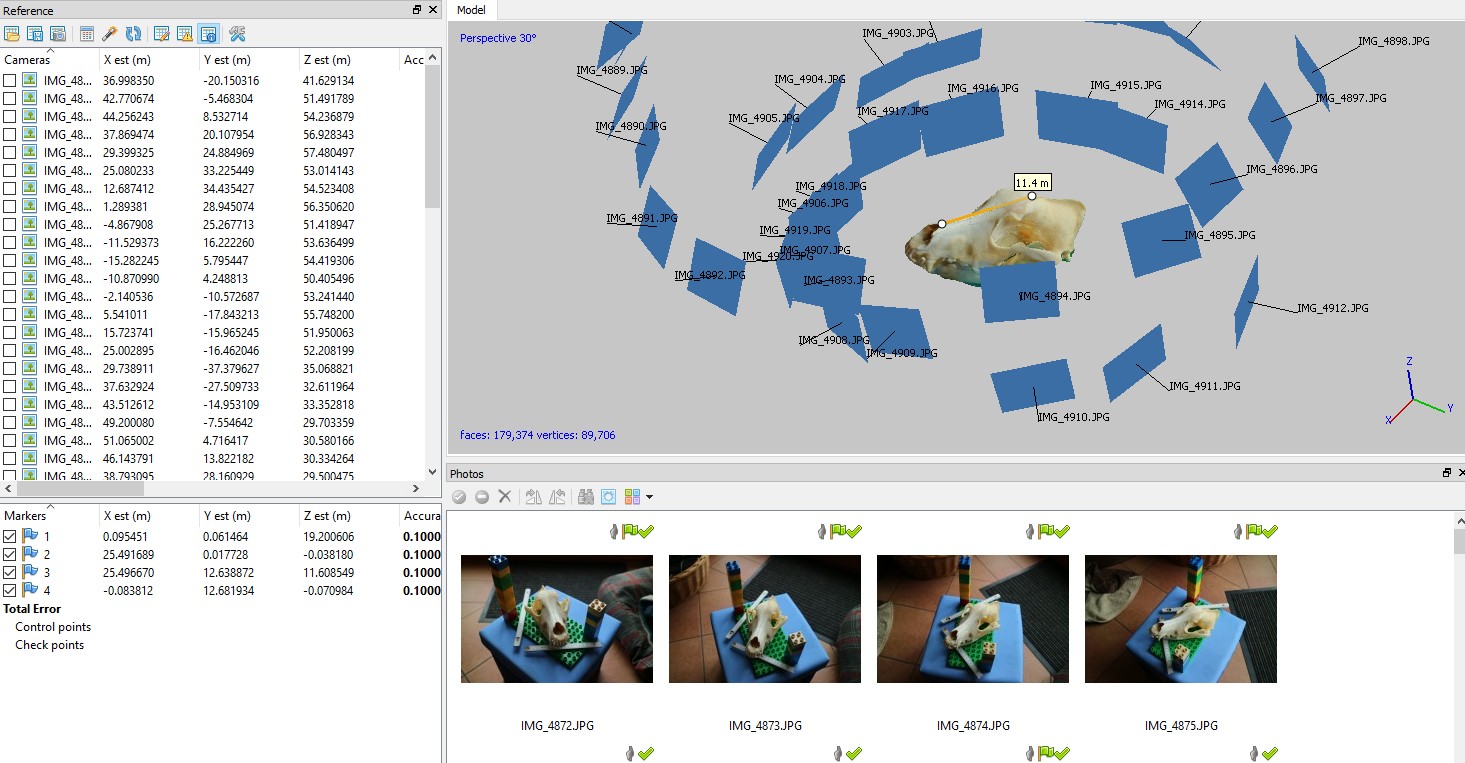The image size is (1465, 763).
Task: Click the View errors warning icon
Action: [x=185, y=34]
